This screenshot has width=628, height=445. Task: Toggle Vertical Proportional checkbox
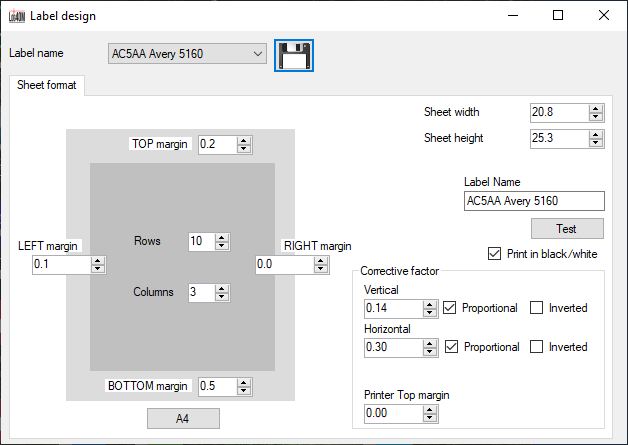click(449, 308)
